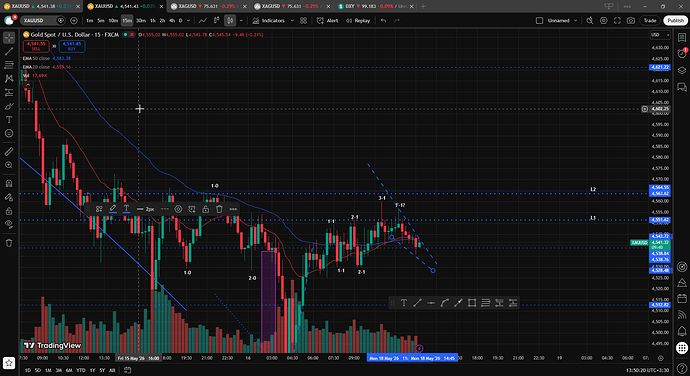Open indicator templates grid
The width and height of the screenshot is (690, 376).
[x=304, y=21]
